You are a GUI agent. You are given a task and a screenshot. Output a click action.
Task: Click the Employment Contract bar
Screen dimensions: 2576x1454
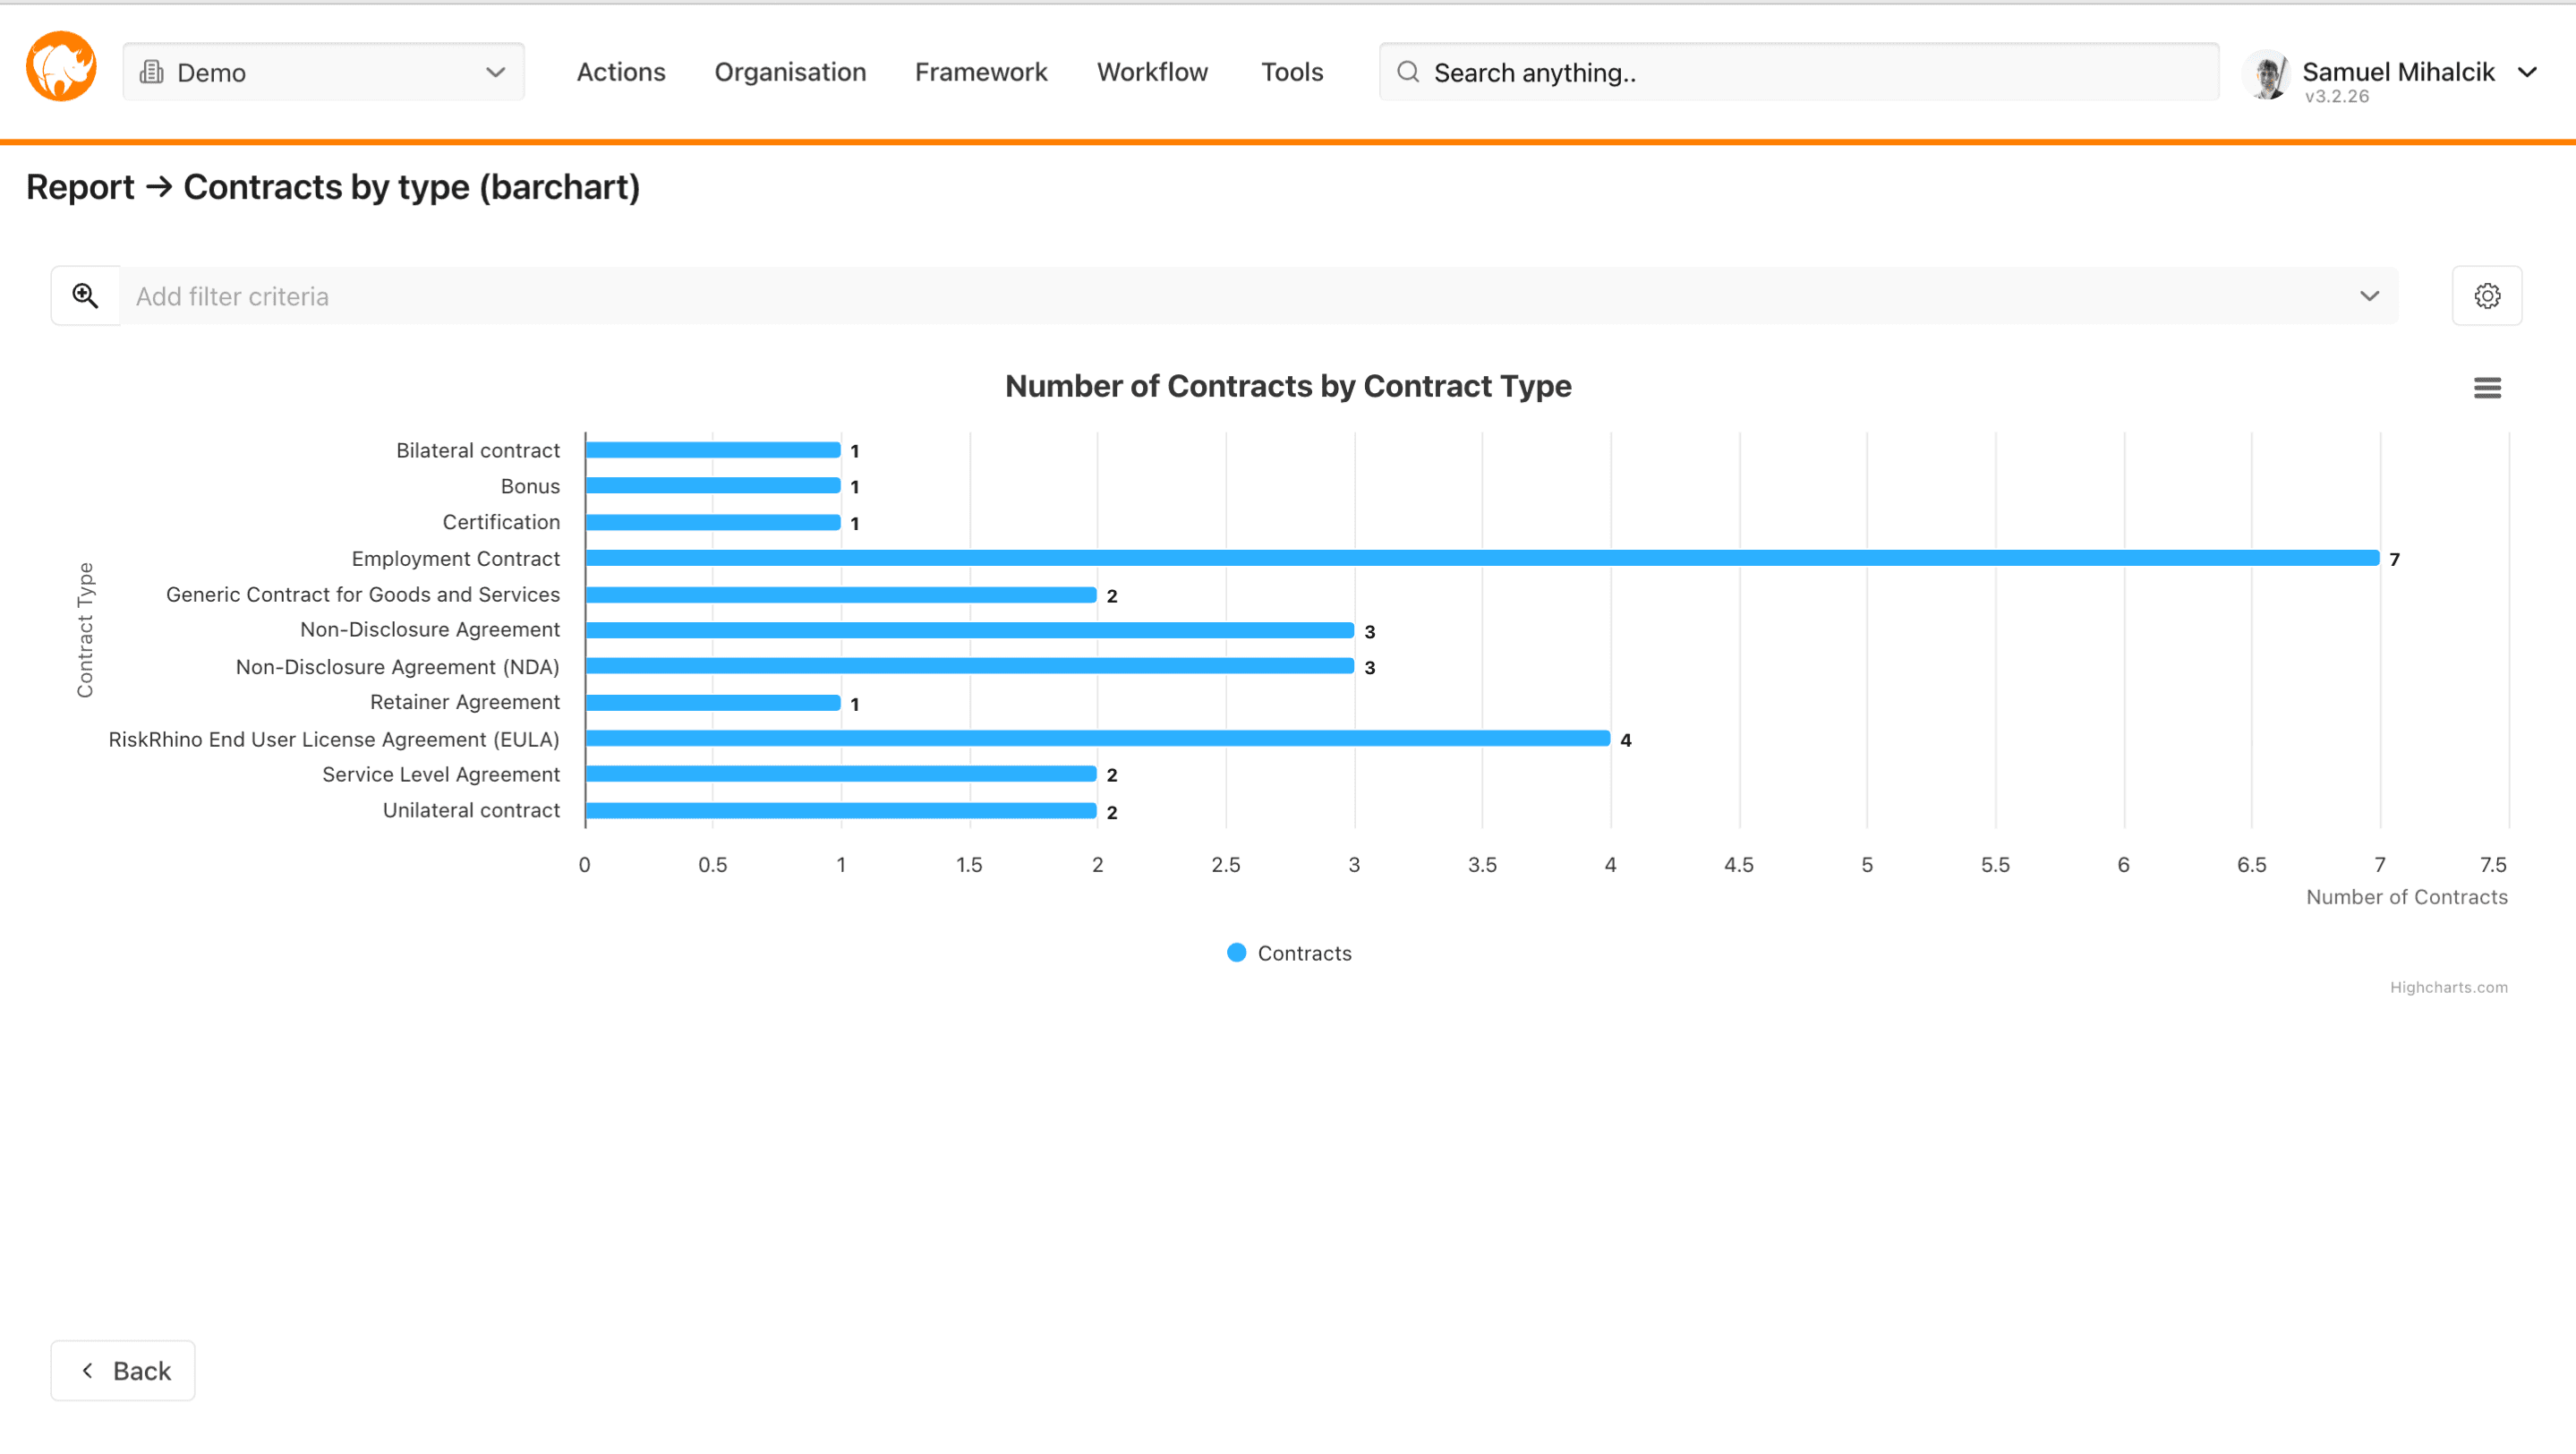pyautogui.click(x=1480, y=558)
